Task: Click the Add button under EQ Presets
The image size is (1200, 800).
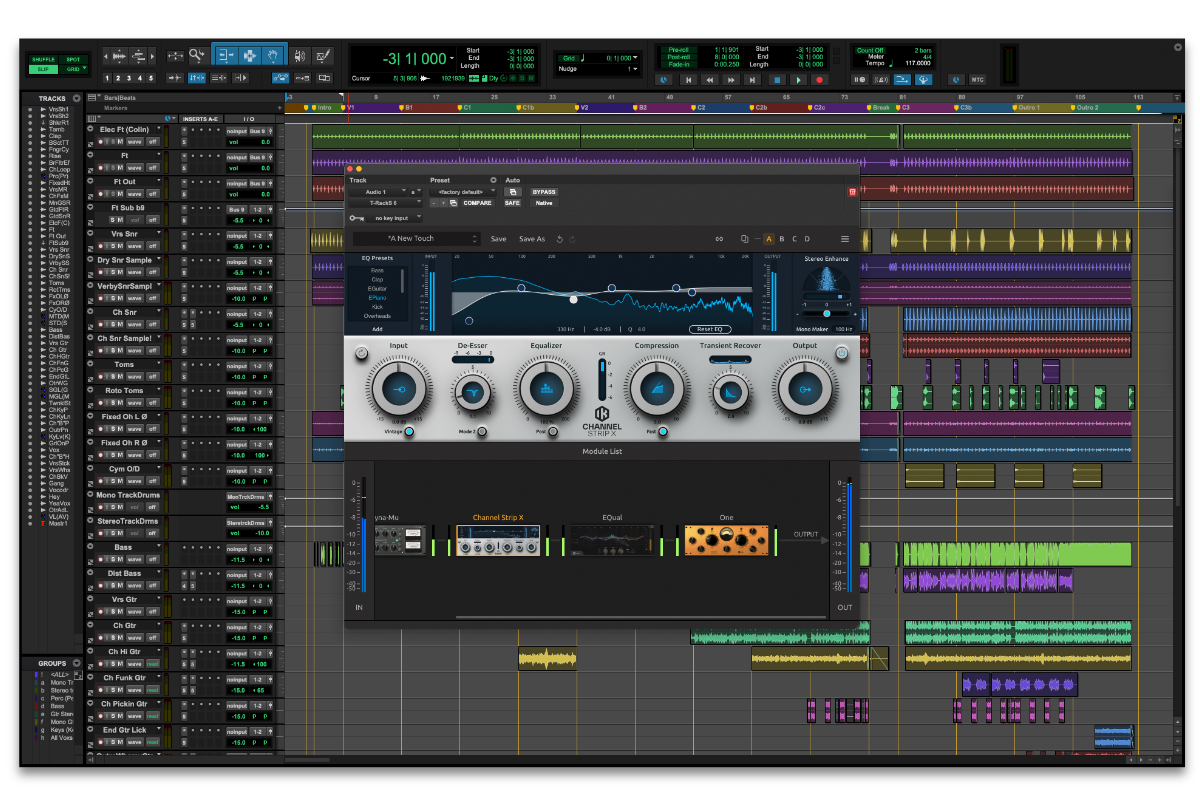Action: pyautogui.click(x=377, y=328)
